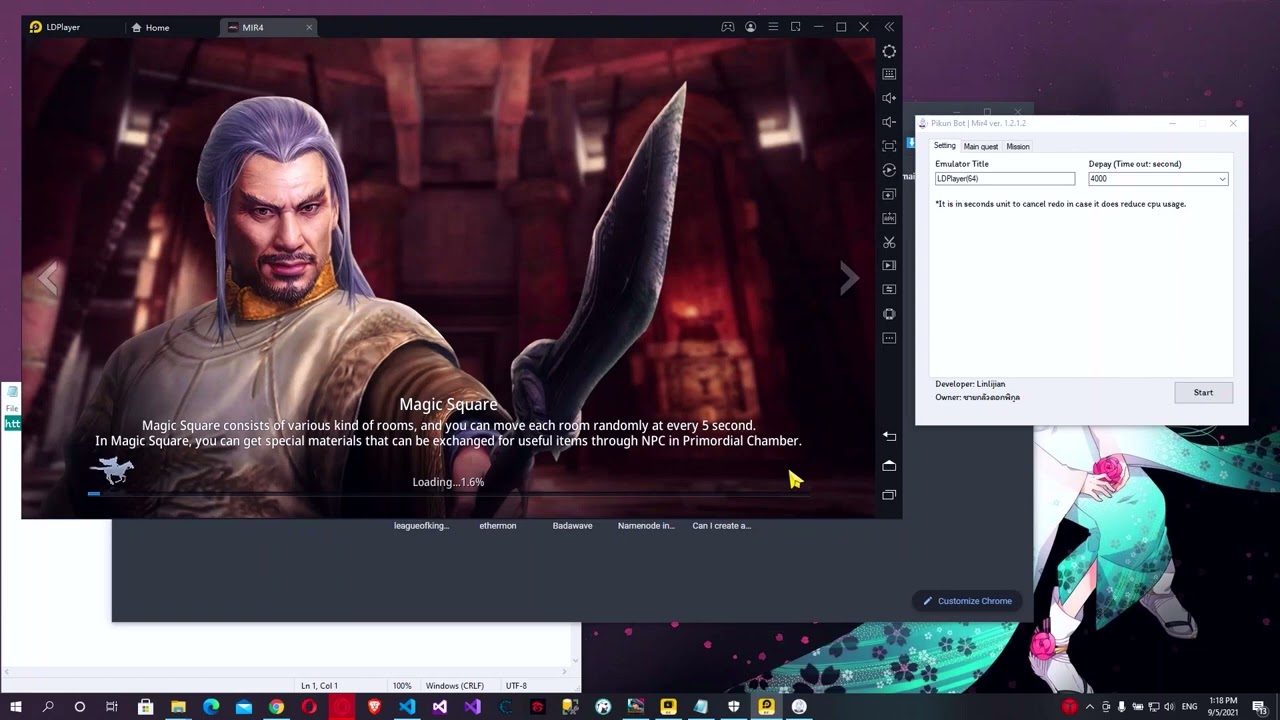Click Customize Chrome button
This screenshot has width=1280, height=720.
click(x=967, y=601)
